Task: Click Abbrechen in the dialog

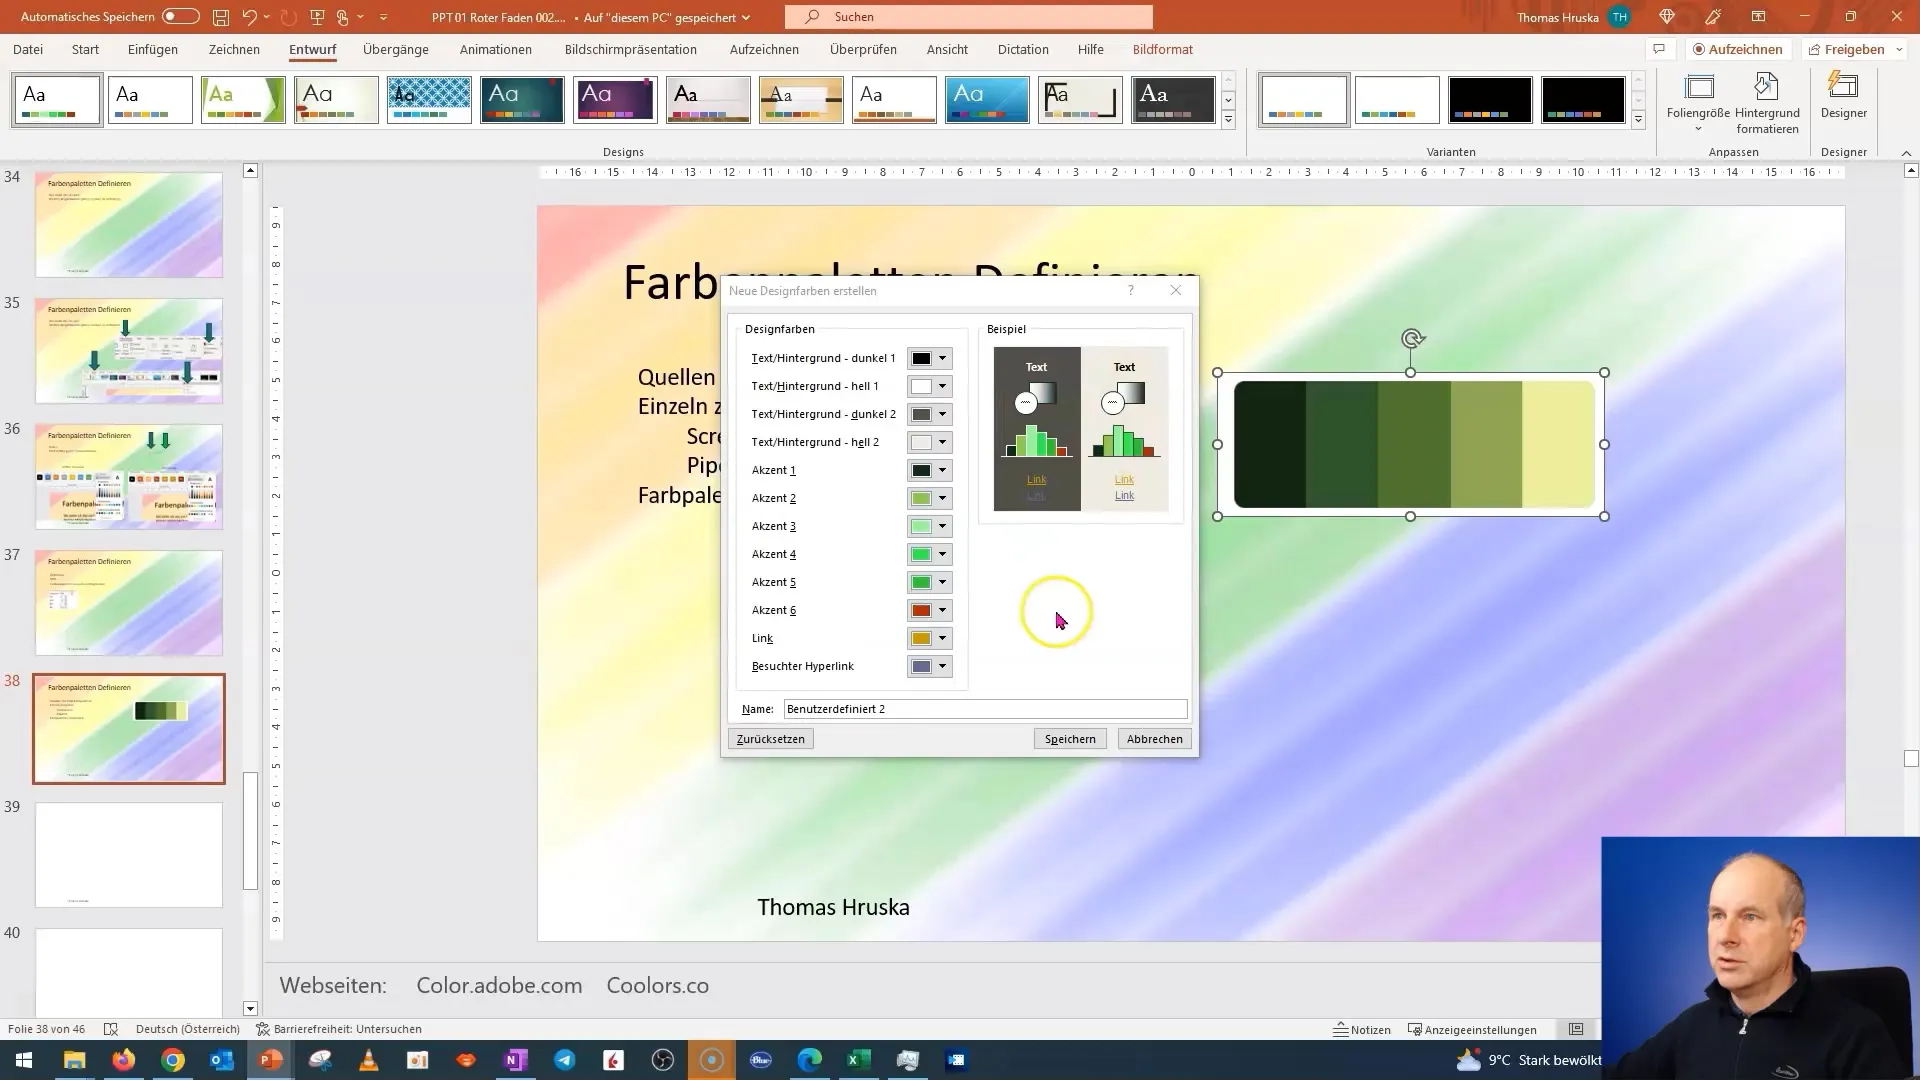Action: pyautogui.click(x=1154, y=739)
